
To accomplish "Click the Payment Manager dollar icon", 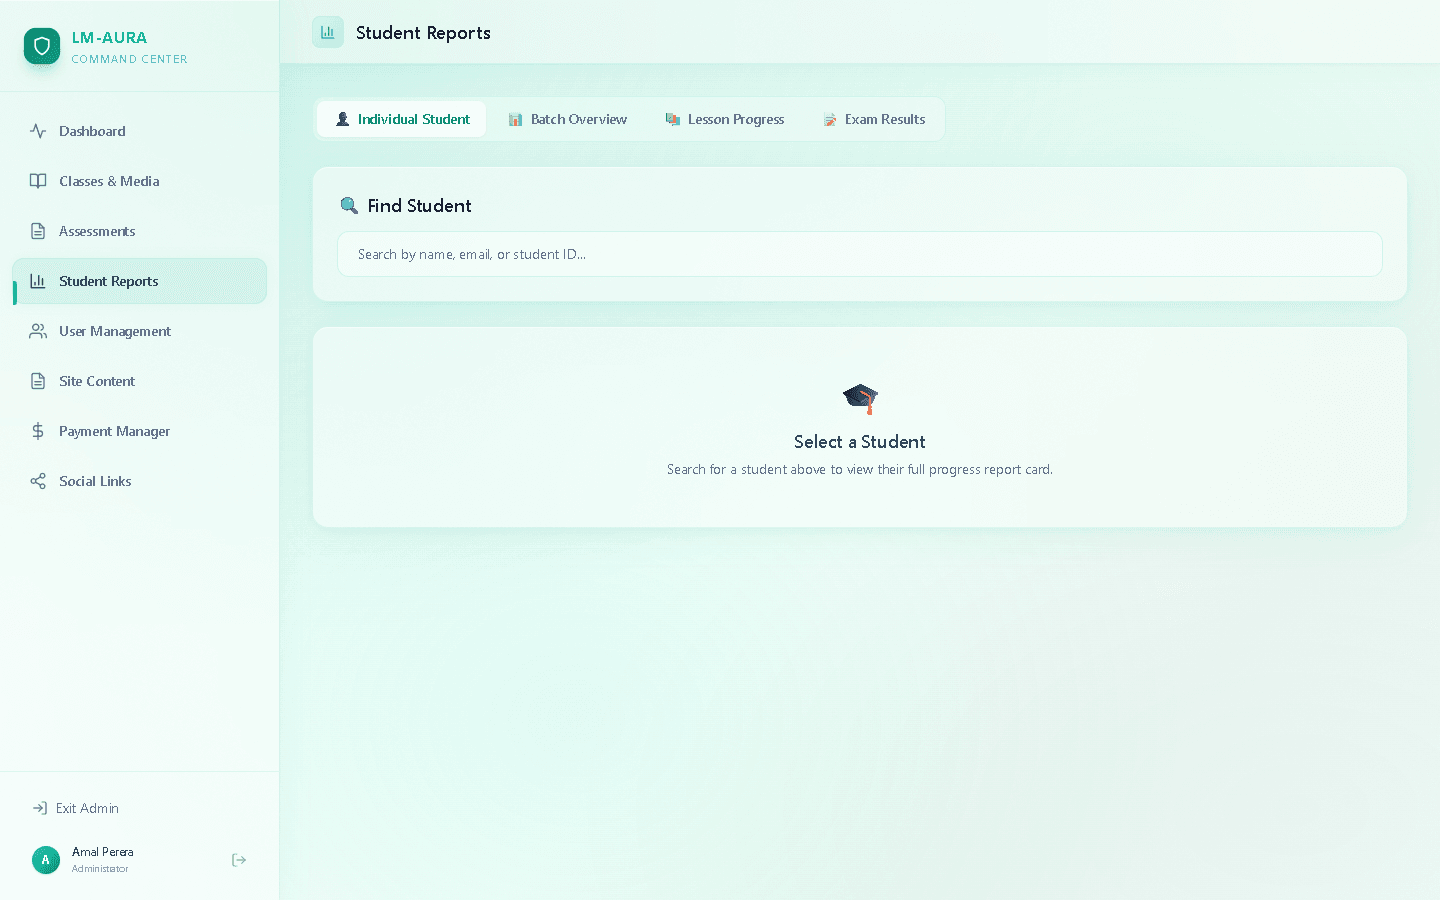I will [x=38, y=431].
